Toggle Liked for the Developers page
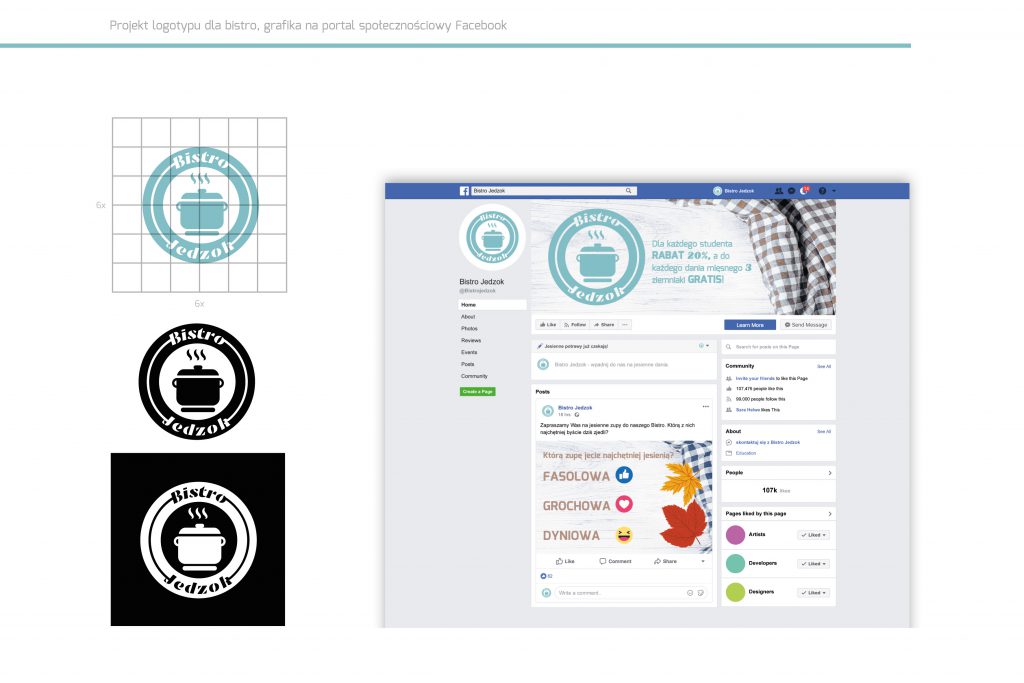Screen dimensions: 1024x683 (813, 563)
